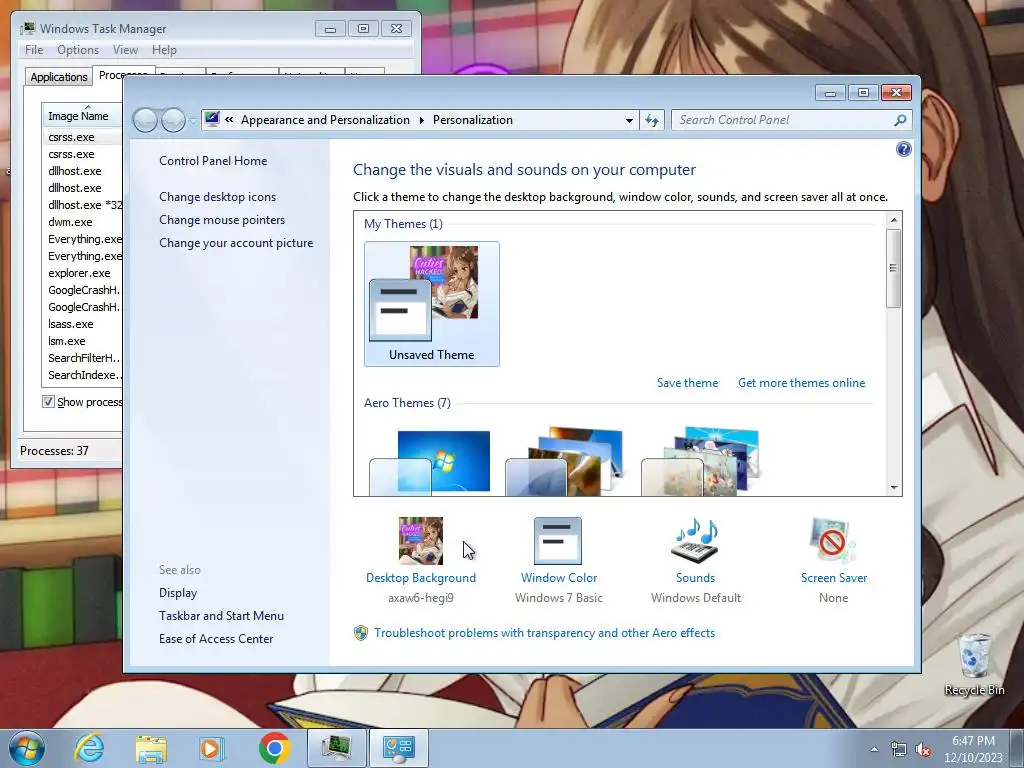Open the Start menu orb

pos(27,748)
